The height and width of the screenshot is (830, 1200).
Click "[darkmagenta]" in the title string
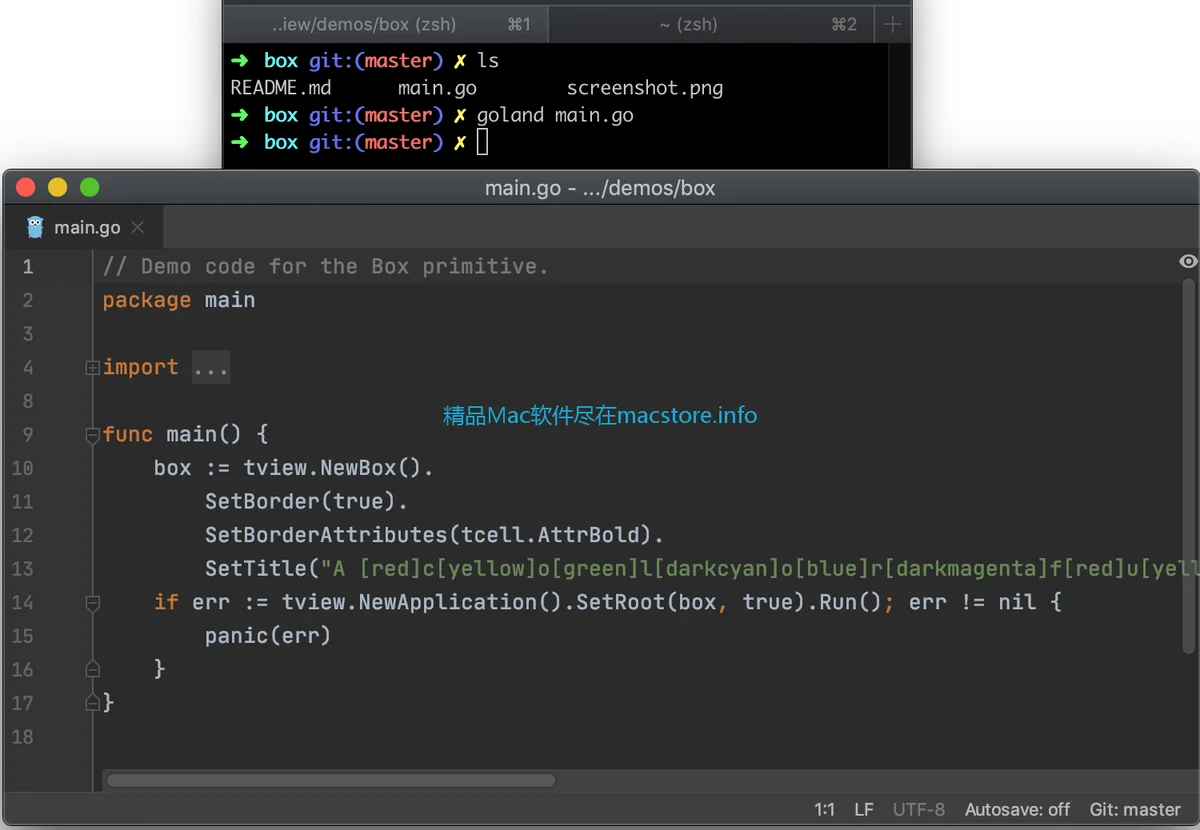point(965,569)
